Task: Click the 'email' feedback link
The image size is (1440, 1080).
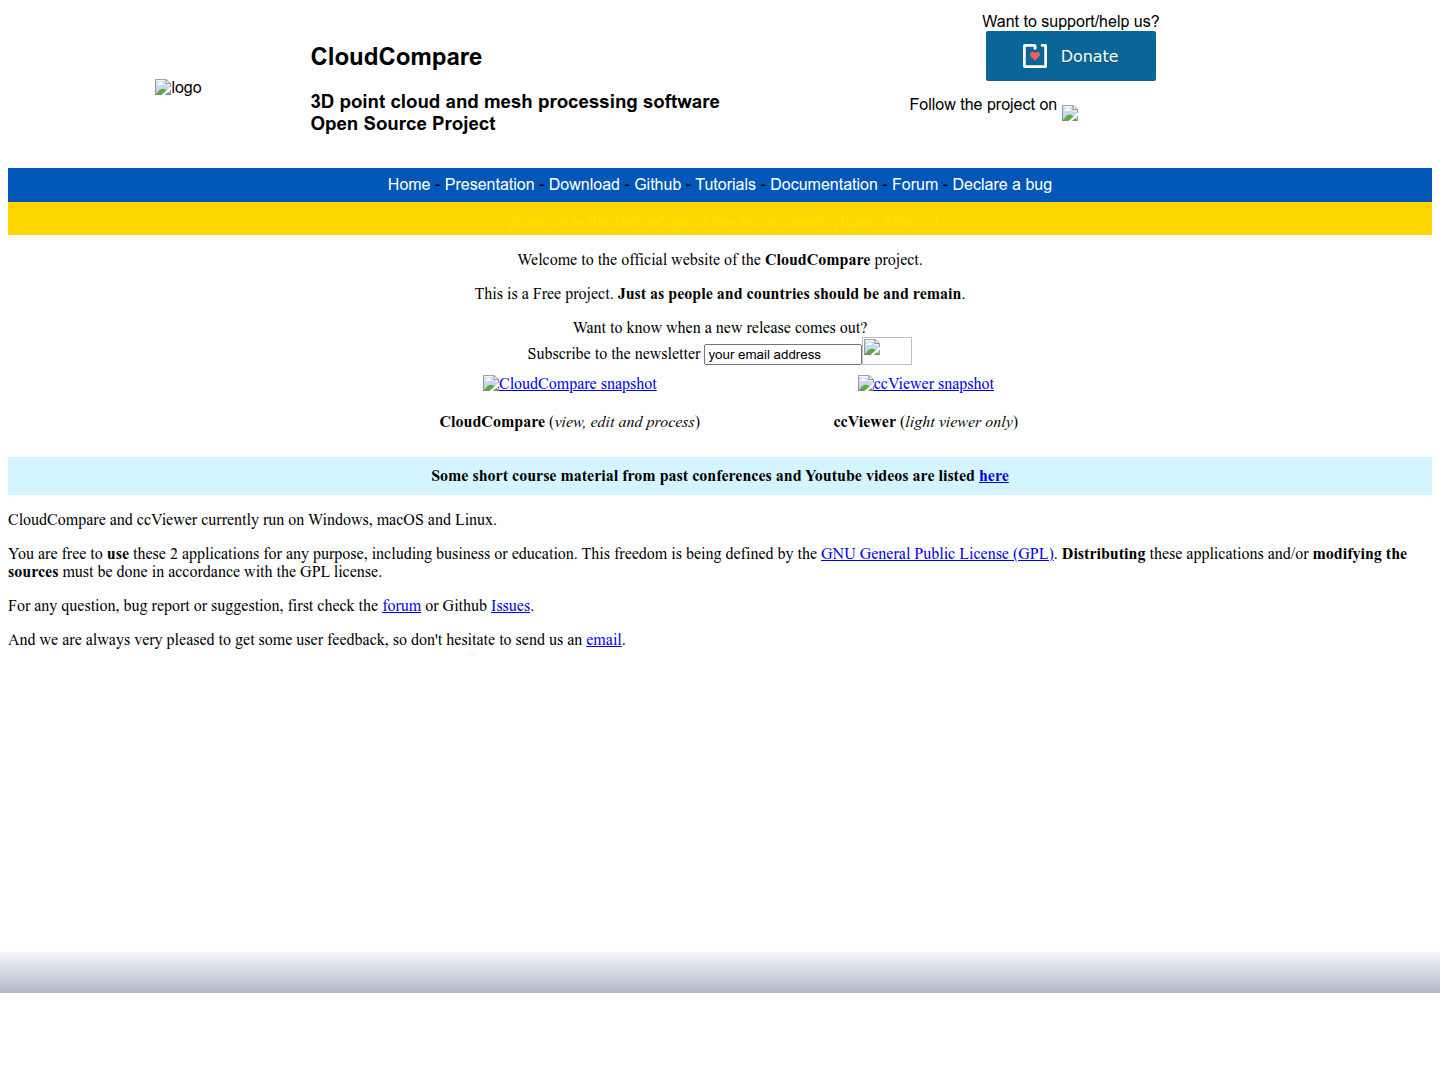Action: coord(604,640)
